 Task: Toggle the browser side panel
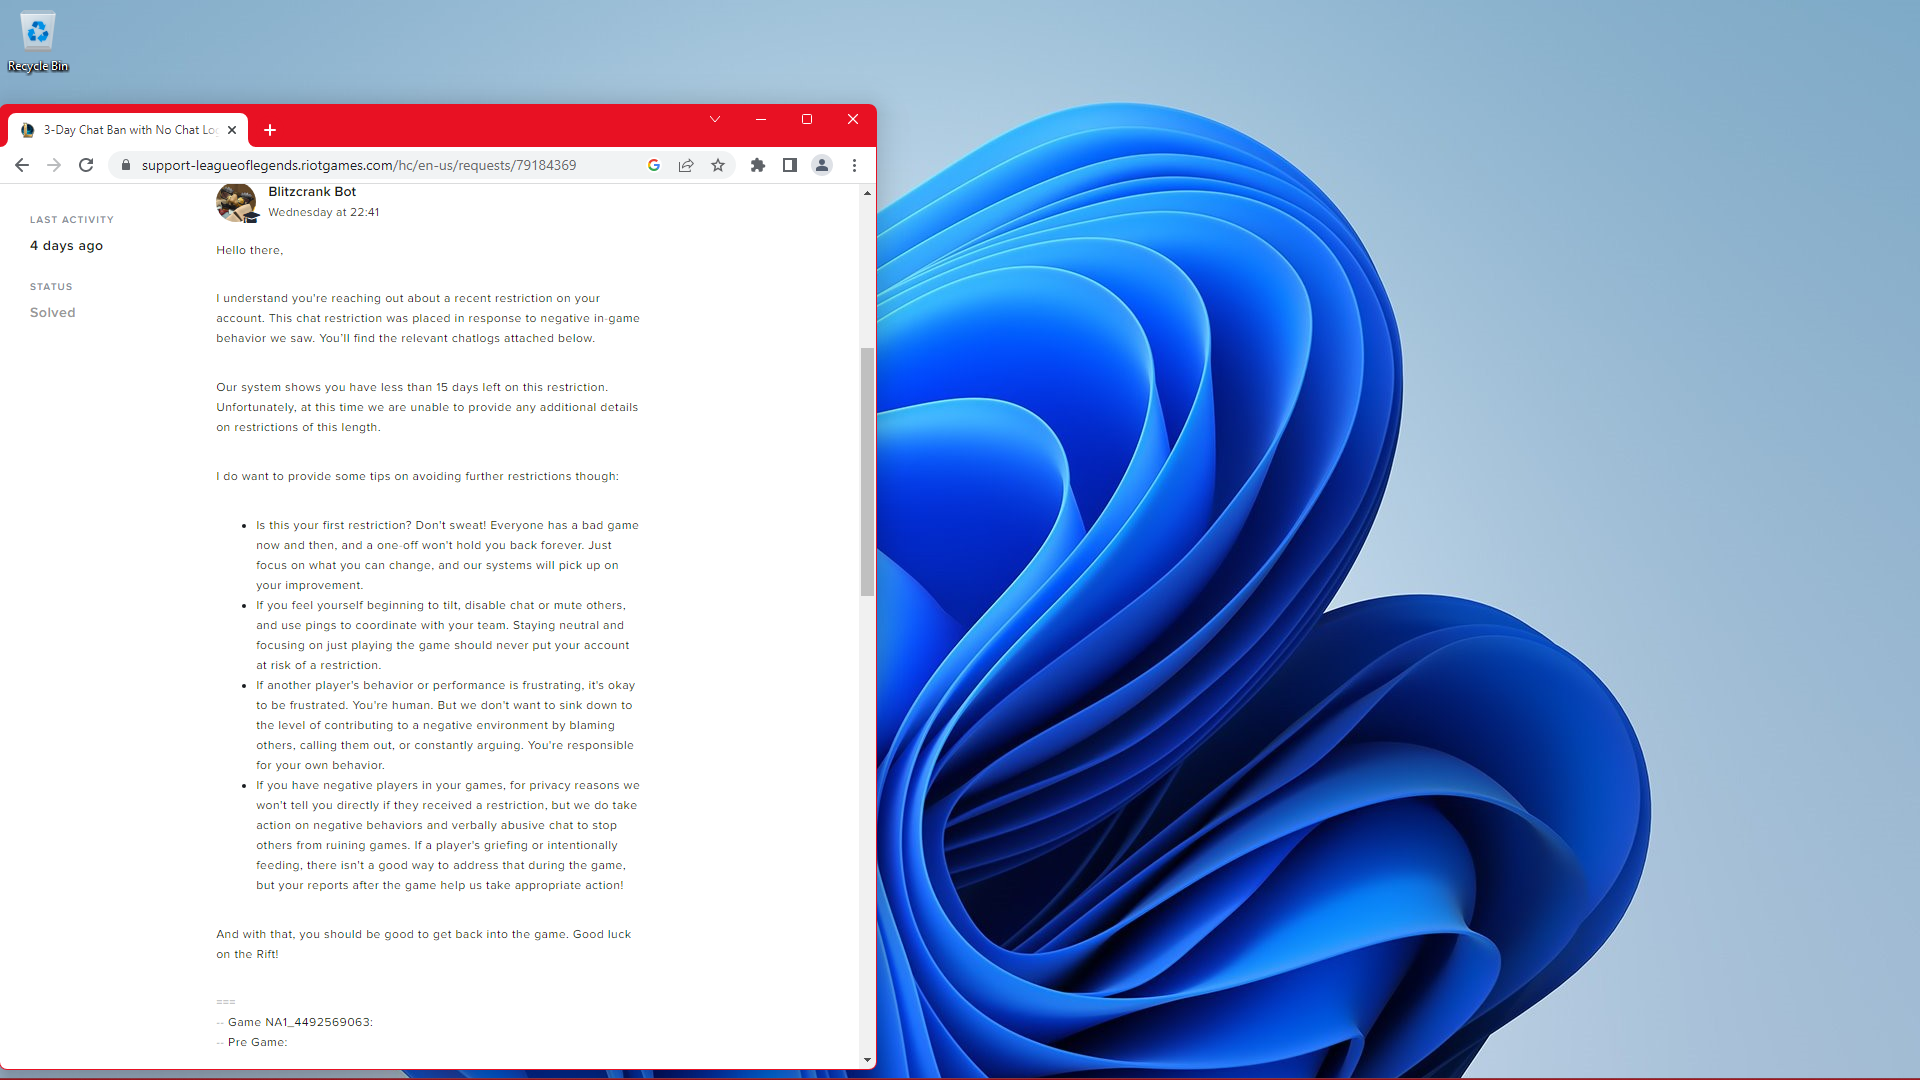click(x=790, y=165)
